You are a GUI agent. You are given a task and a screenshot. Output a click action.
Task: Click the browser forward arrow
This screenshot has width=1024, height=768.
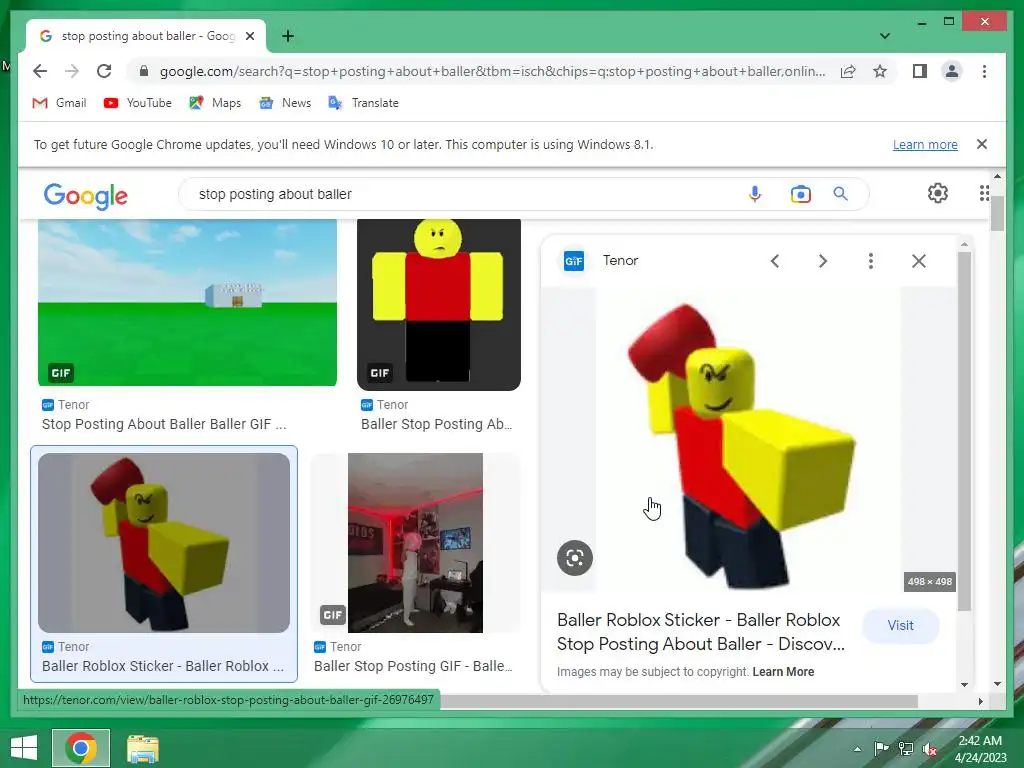[x=72, y=71]
